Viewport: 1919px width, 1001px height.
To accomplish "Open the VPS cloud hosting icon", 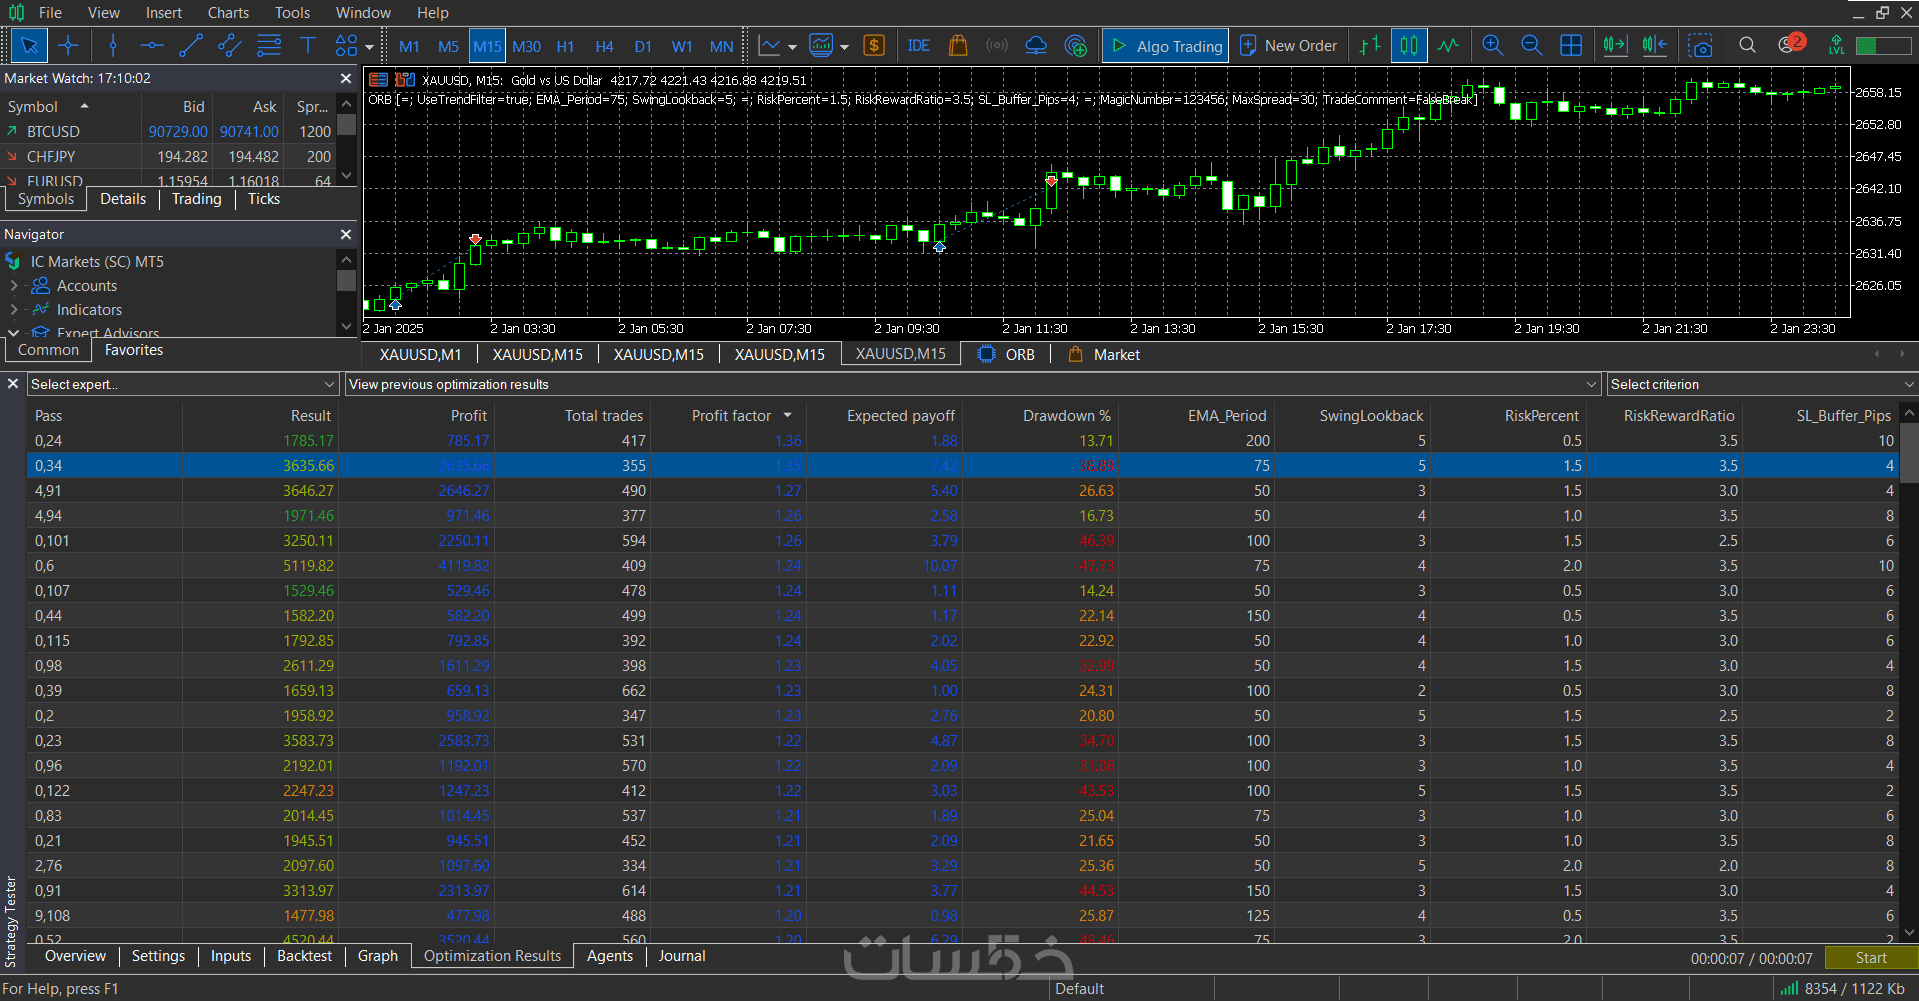I will point(1037,46).
